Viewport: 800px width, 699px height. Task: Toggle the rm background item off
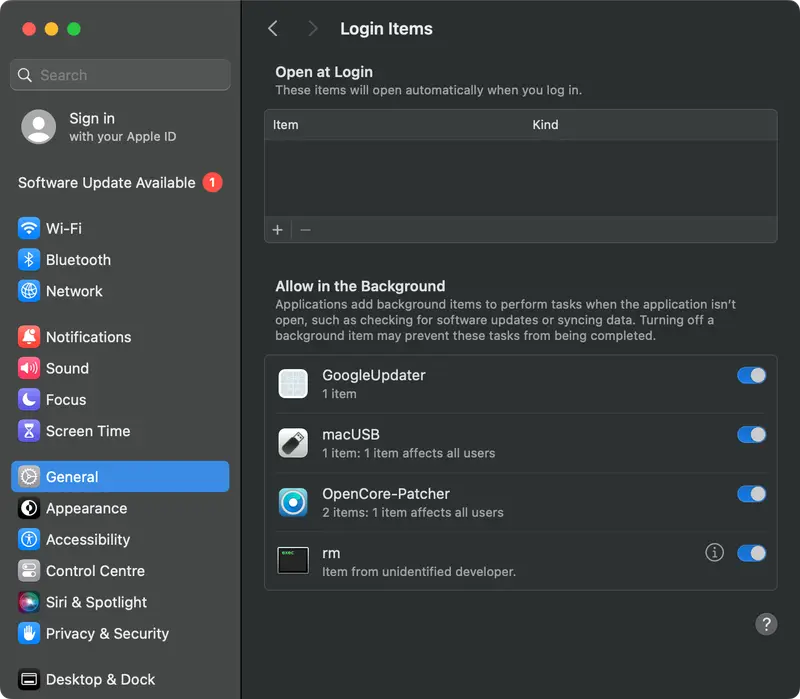(x=751, y=552)
